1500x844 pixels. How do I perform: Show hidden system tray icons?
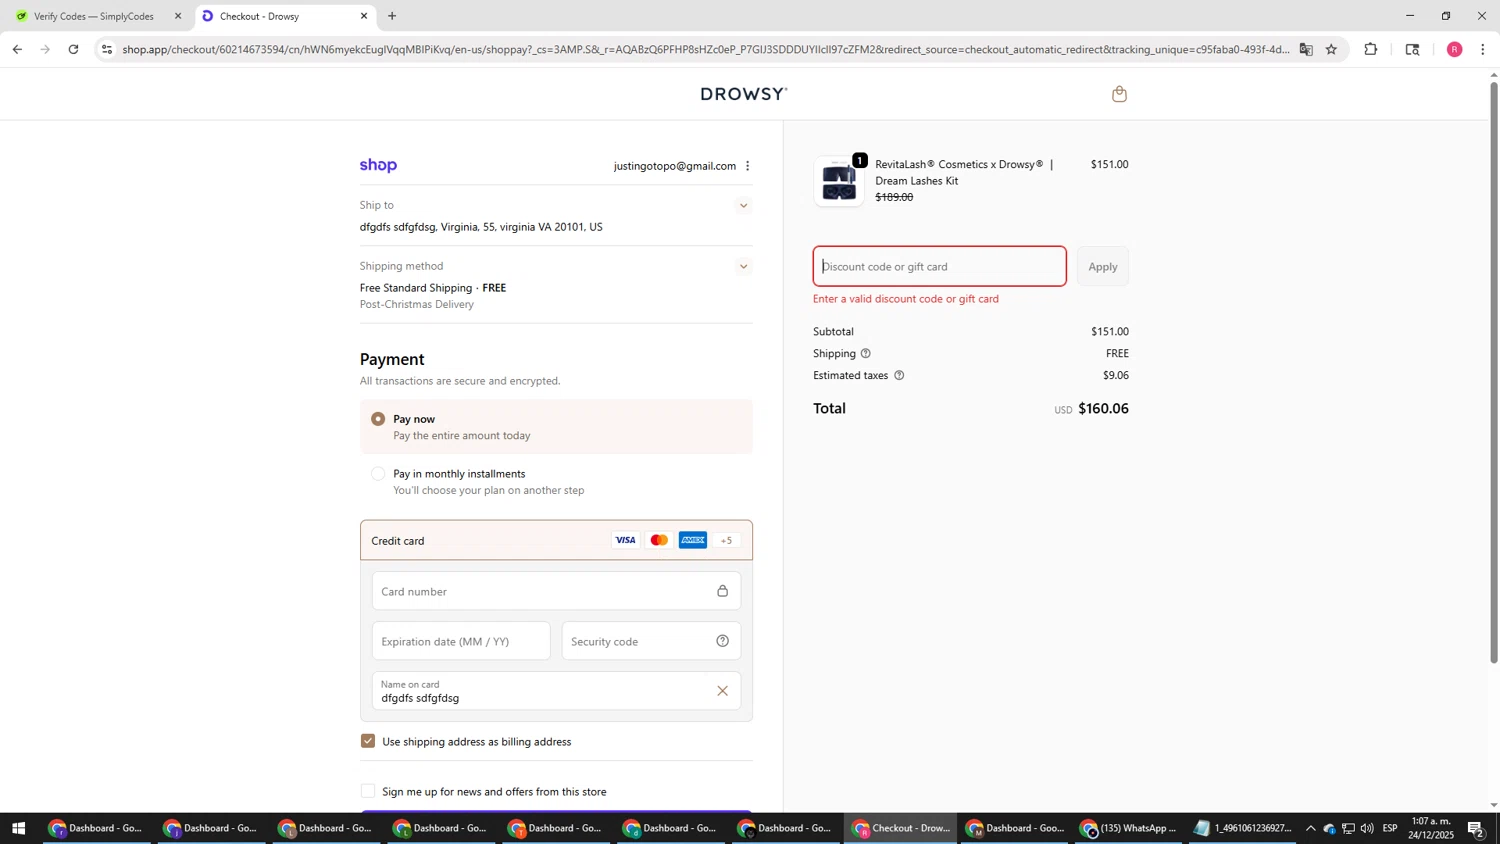pyautogui.click(x=1310, y=828)
